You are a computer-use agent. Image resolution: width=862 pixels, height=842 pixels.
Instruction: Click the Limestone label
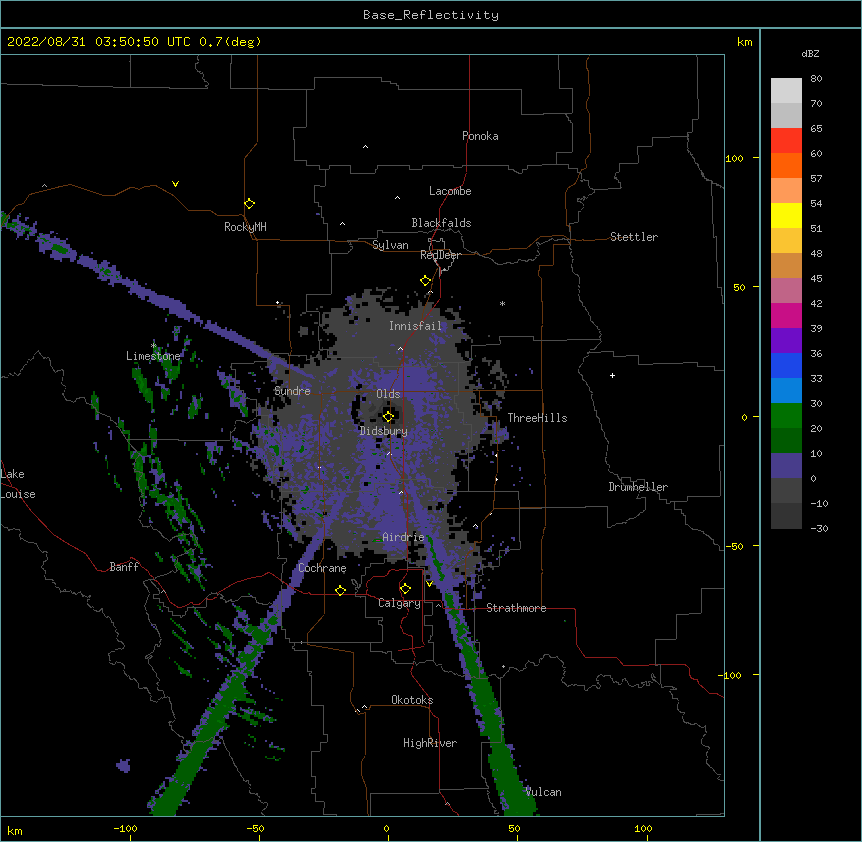coord(153,356)
